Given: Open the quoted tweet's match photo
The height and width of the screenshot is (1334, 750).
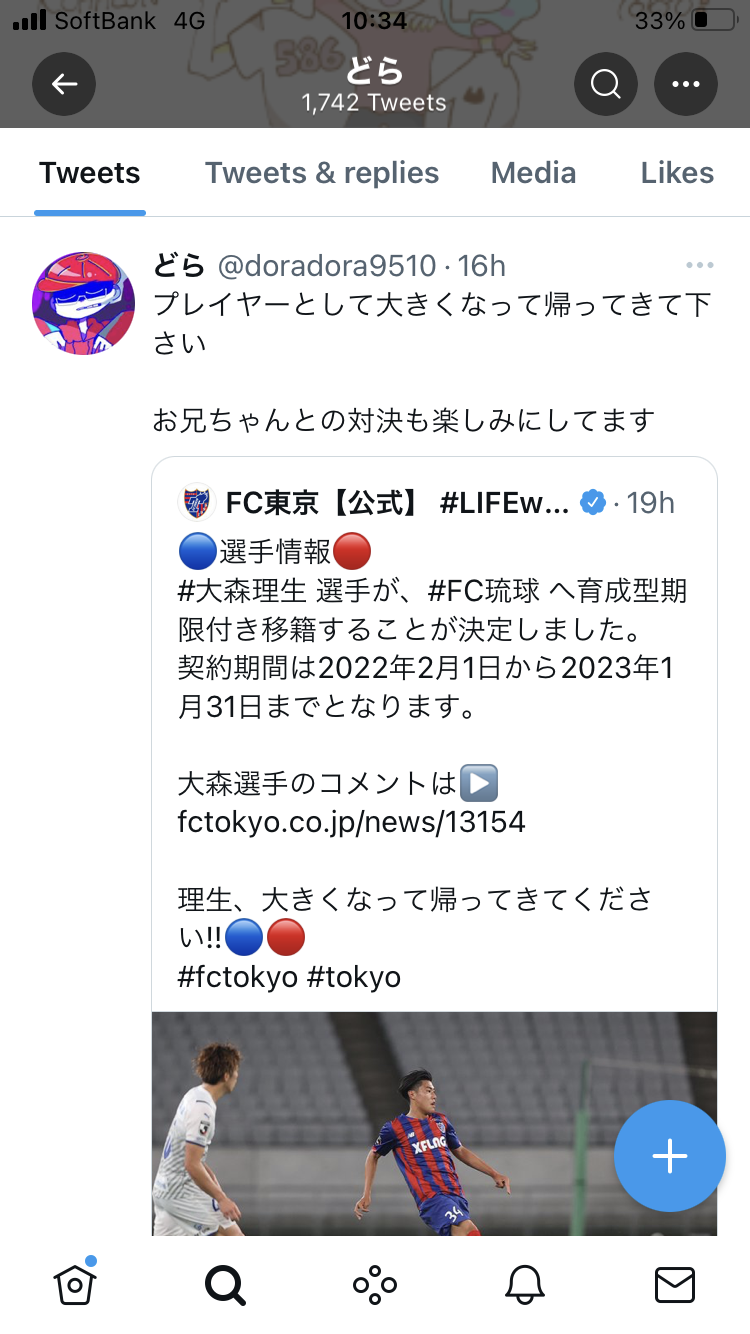Looking at the screenshot, I should coord(434,1122).
